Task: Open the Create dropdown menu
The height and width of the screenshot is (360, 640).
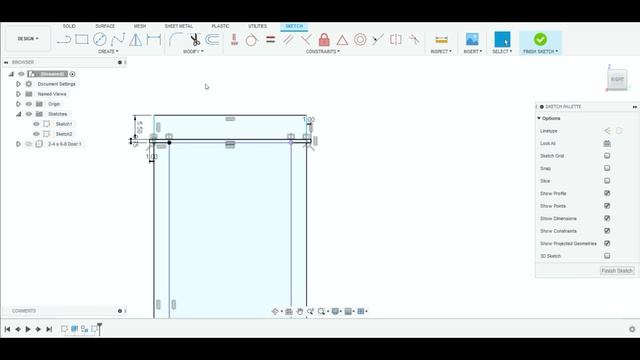Action: pos(108,51)
